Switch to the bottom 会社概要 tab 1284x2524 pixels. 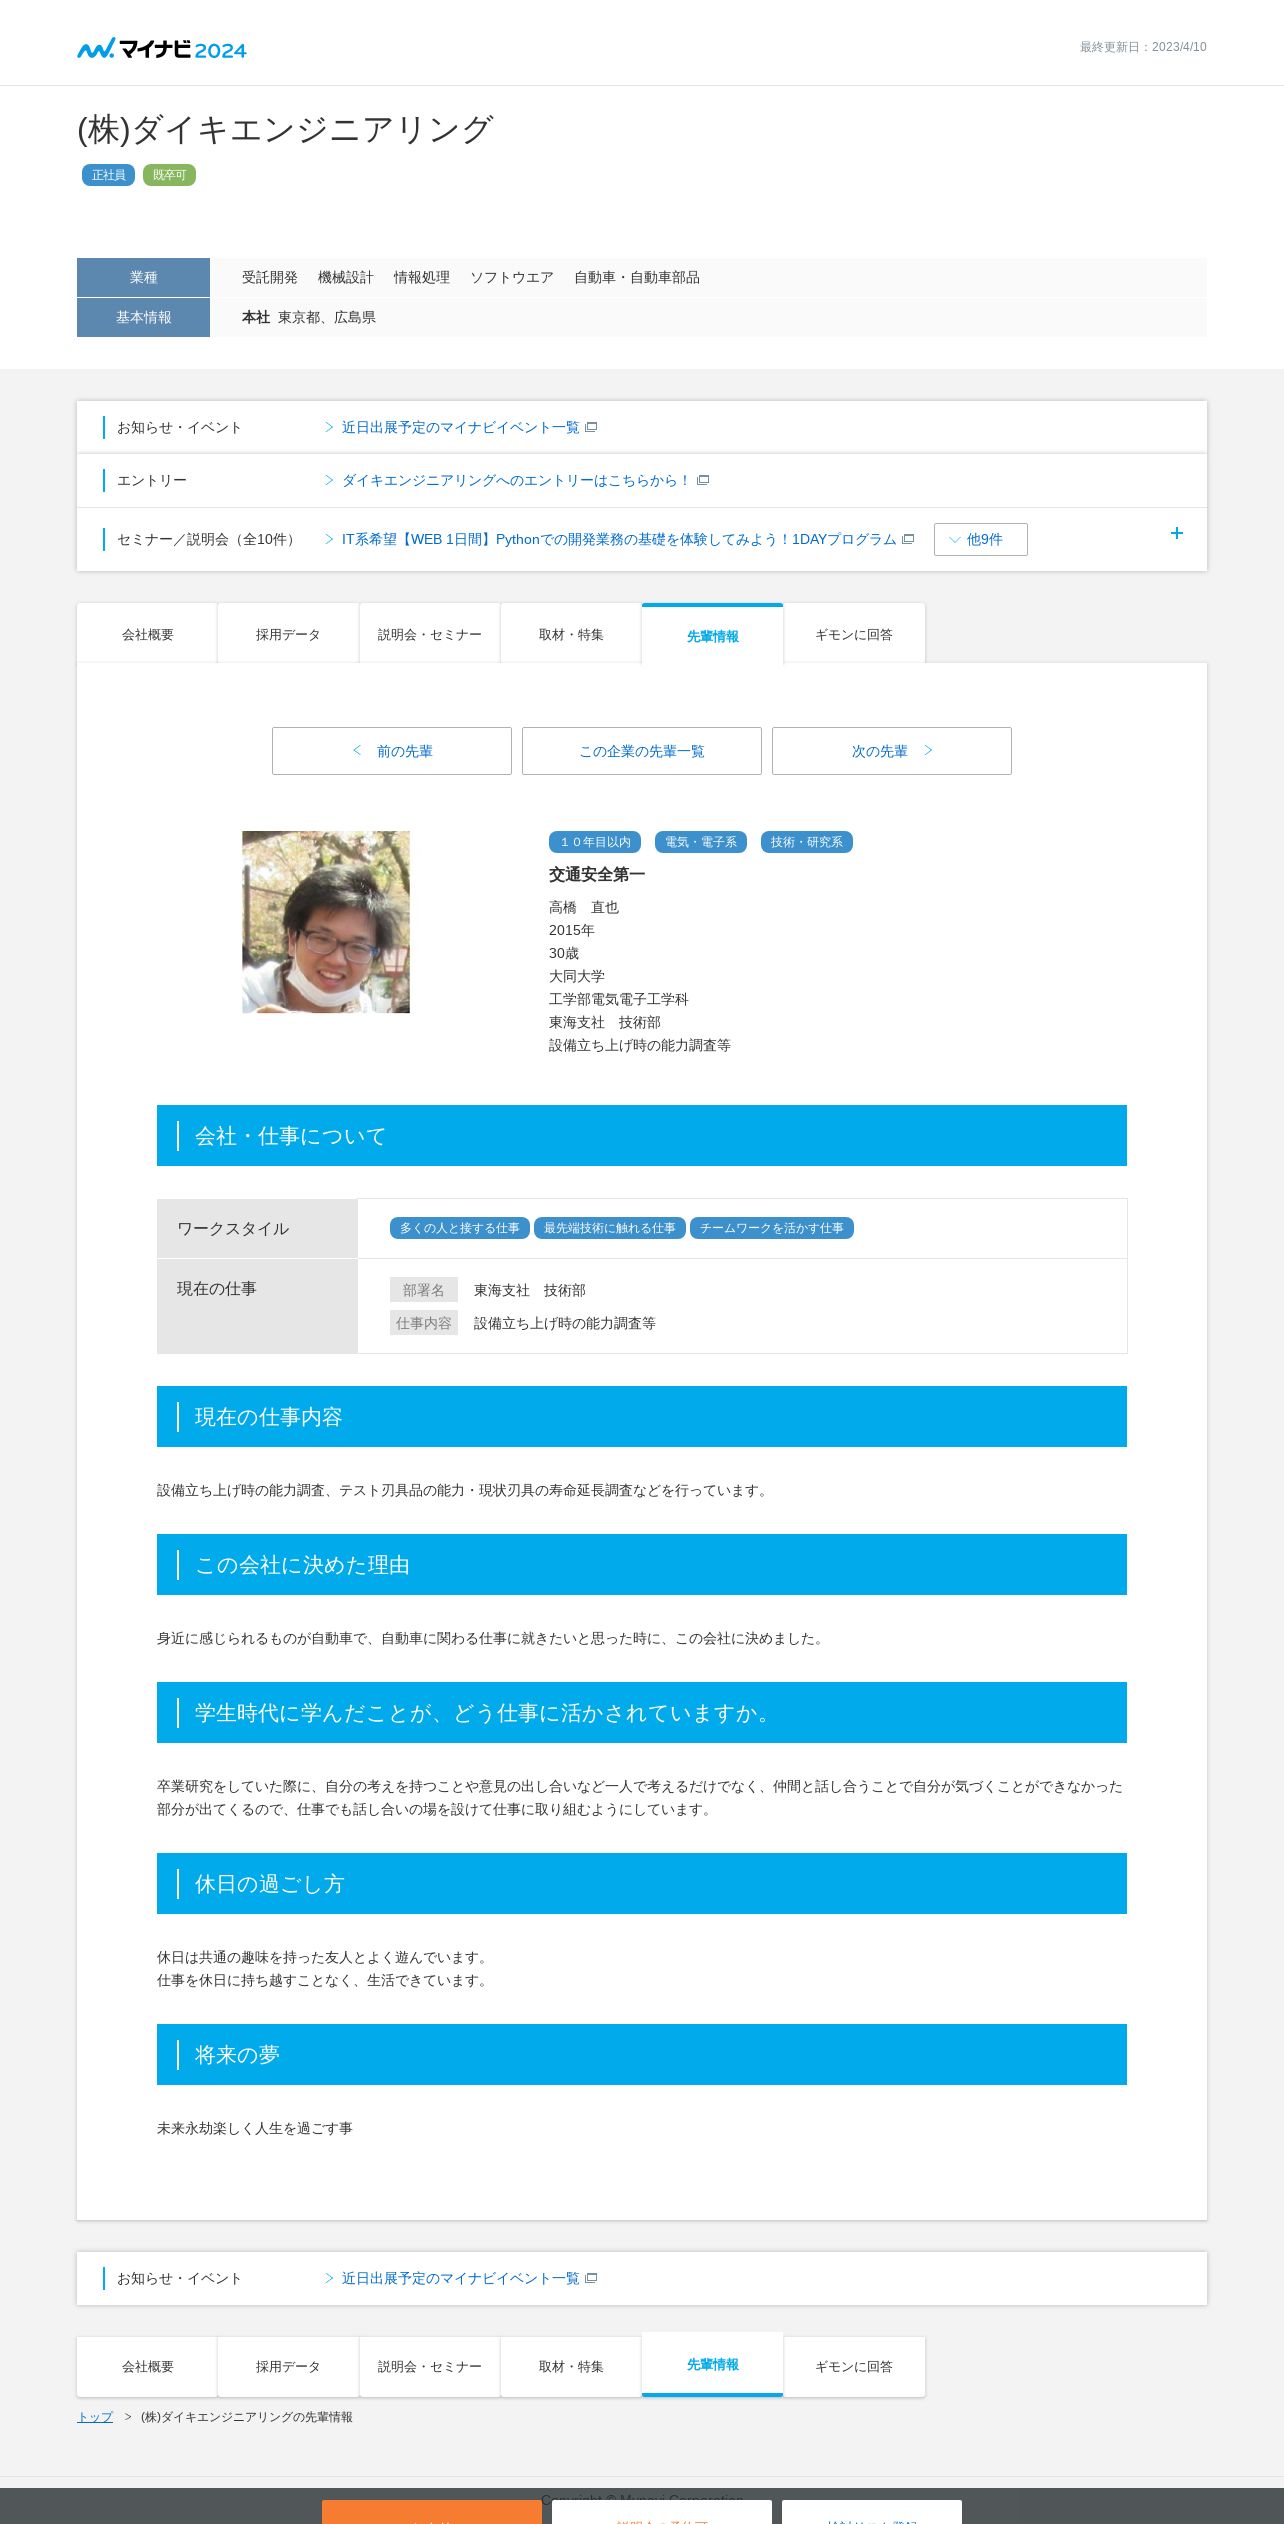click(x=147, y=2366)
